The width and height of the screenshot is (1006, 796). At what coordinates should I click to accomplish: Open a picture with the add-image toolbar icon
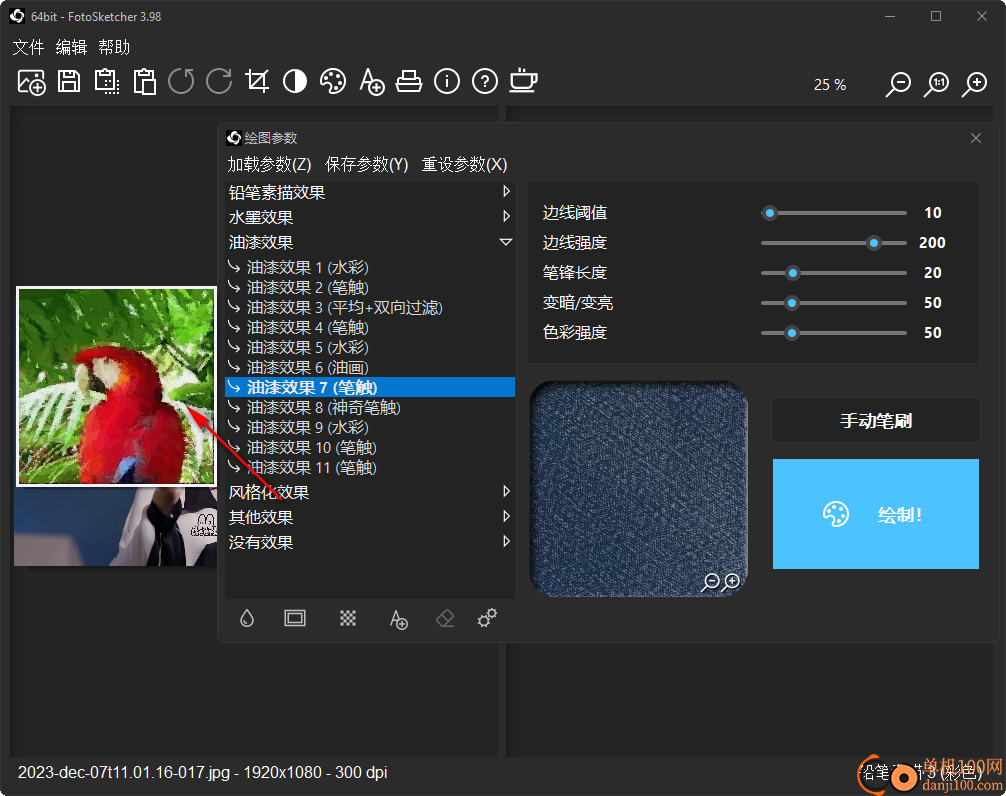coord(31,82)
